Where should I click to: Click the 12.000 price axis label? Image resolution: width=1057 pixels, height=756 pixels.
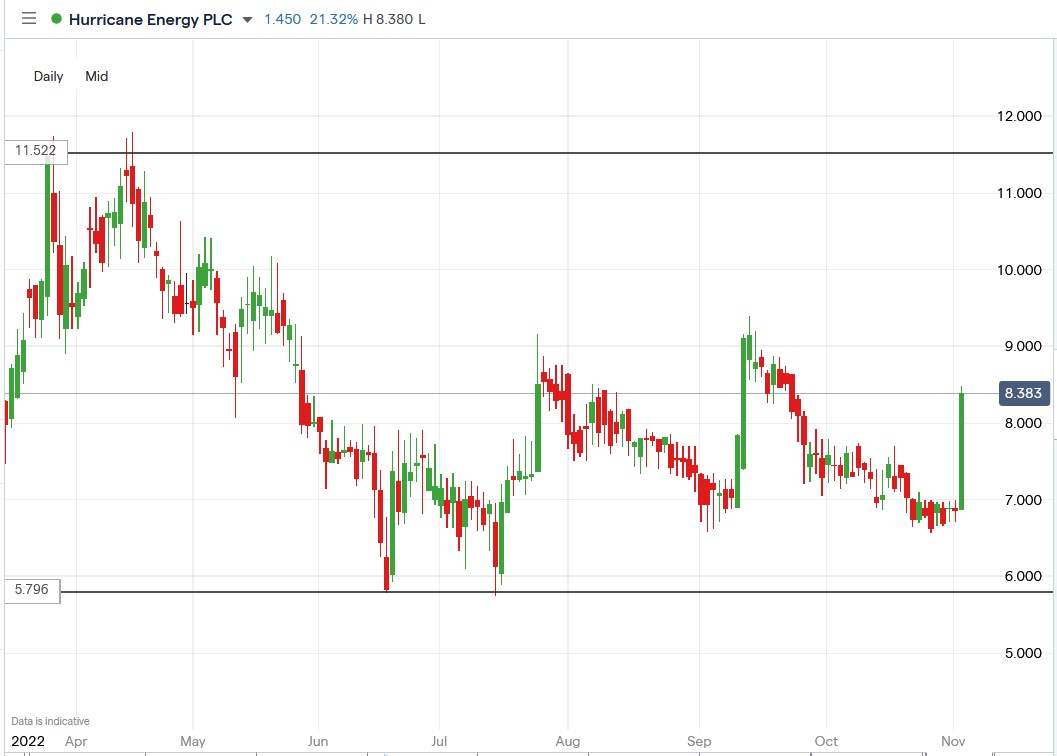click(1020, 116)
